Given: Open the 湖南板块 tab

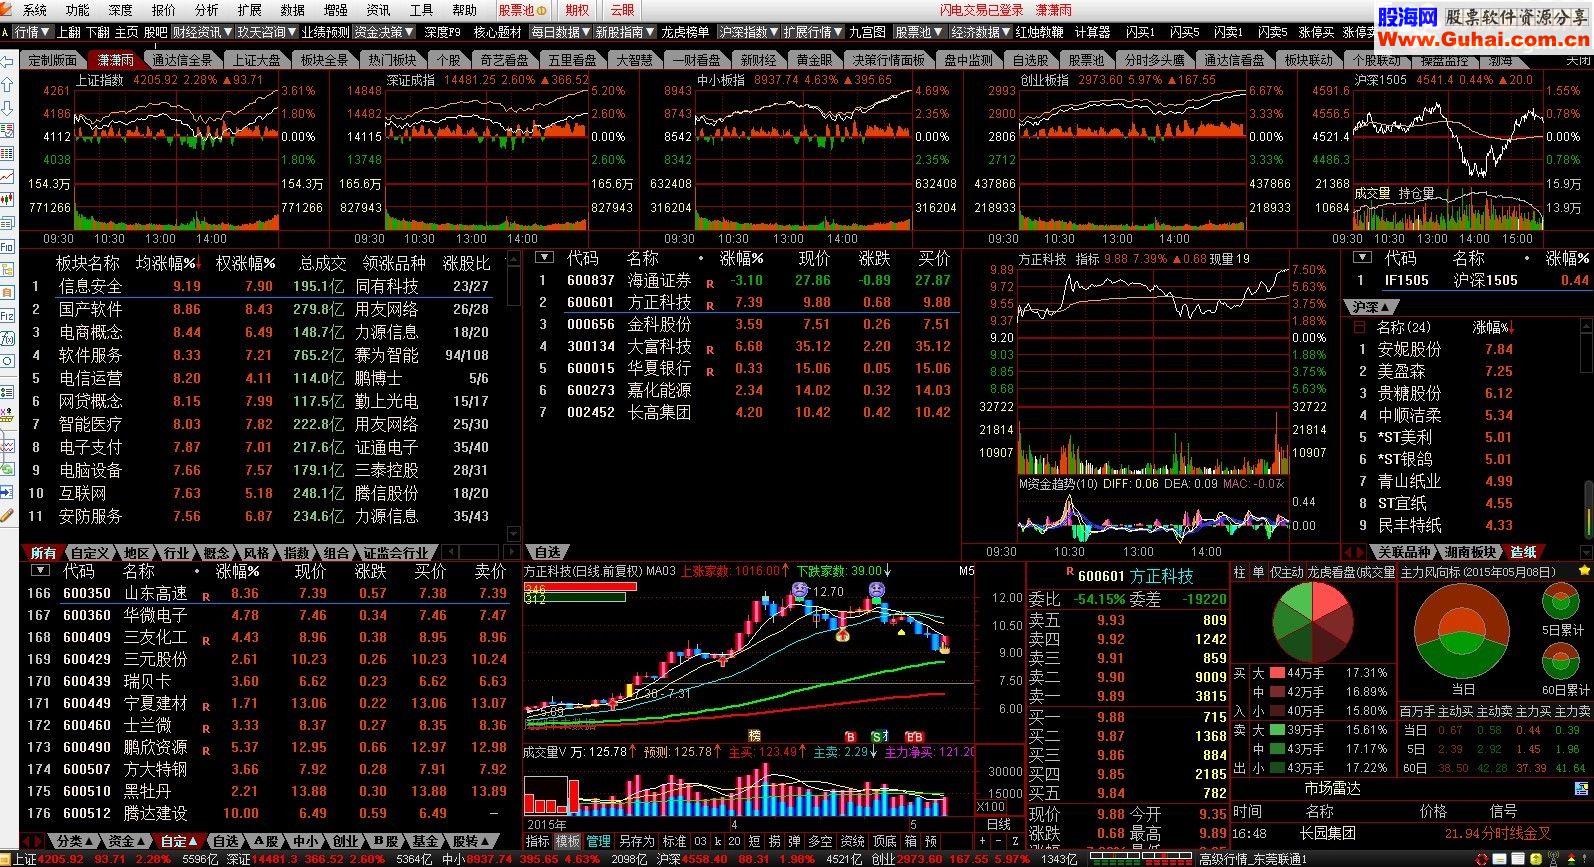Looking at the screenshot, I should point(1470,552).
